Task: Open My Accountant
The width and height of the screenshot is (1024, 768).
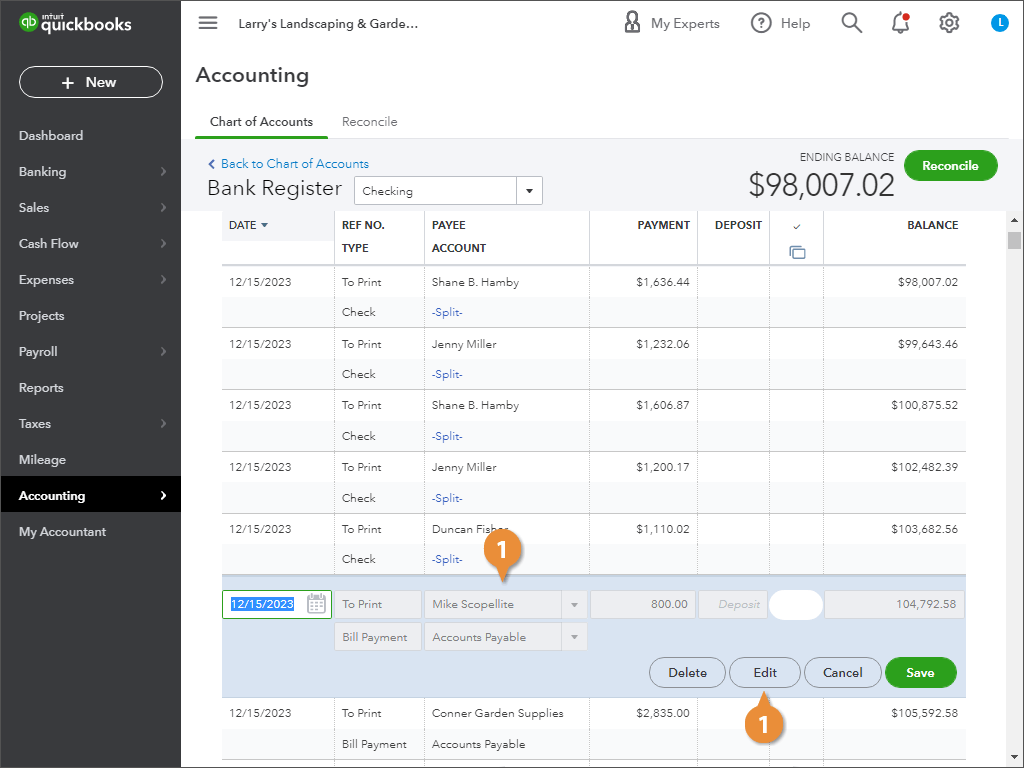Action: [62, 532]
